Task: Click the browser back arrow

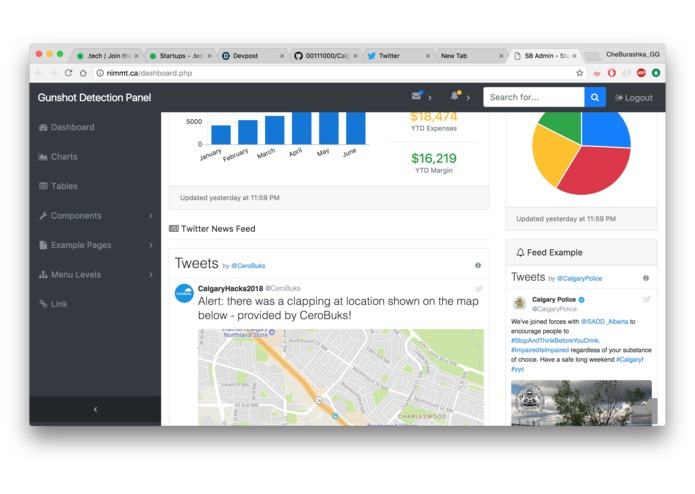Action: [39, 73]
